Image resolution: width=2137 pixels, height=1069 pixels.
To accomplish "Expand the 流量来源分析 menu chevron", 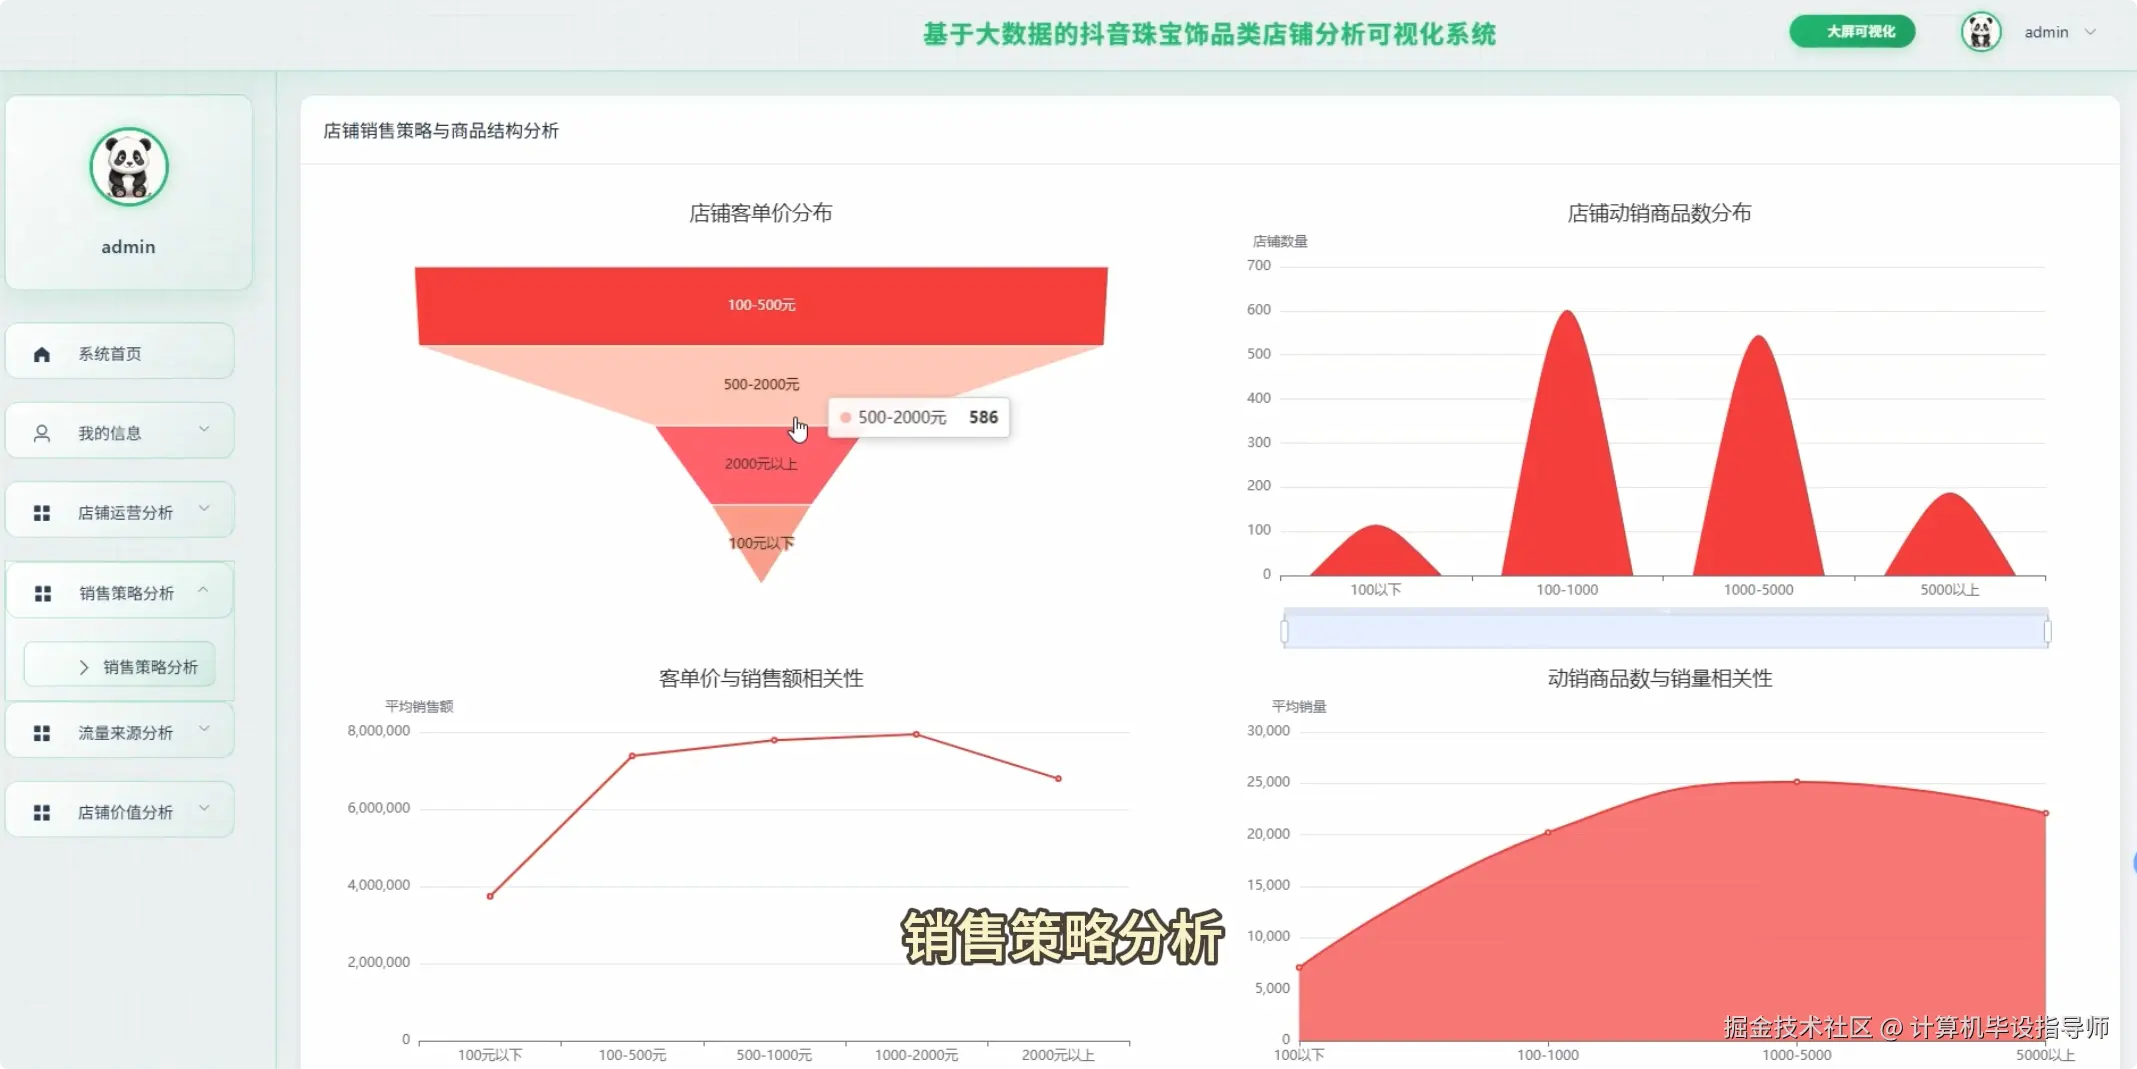I will 204,728.
